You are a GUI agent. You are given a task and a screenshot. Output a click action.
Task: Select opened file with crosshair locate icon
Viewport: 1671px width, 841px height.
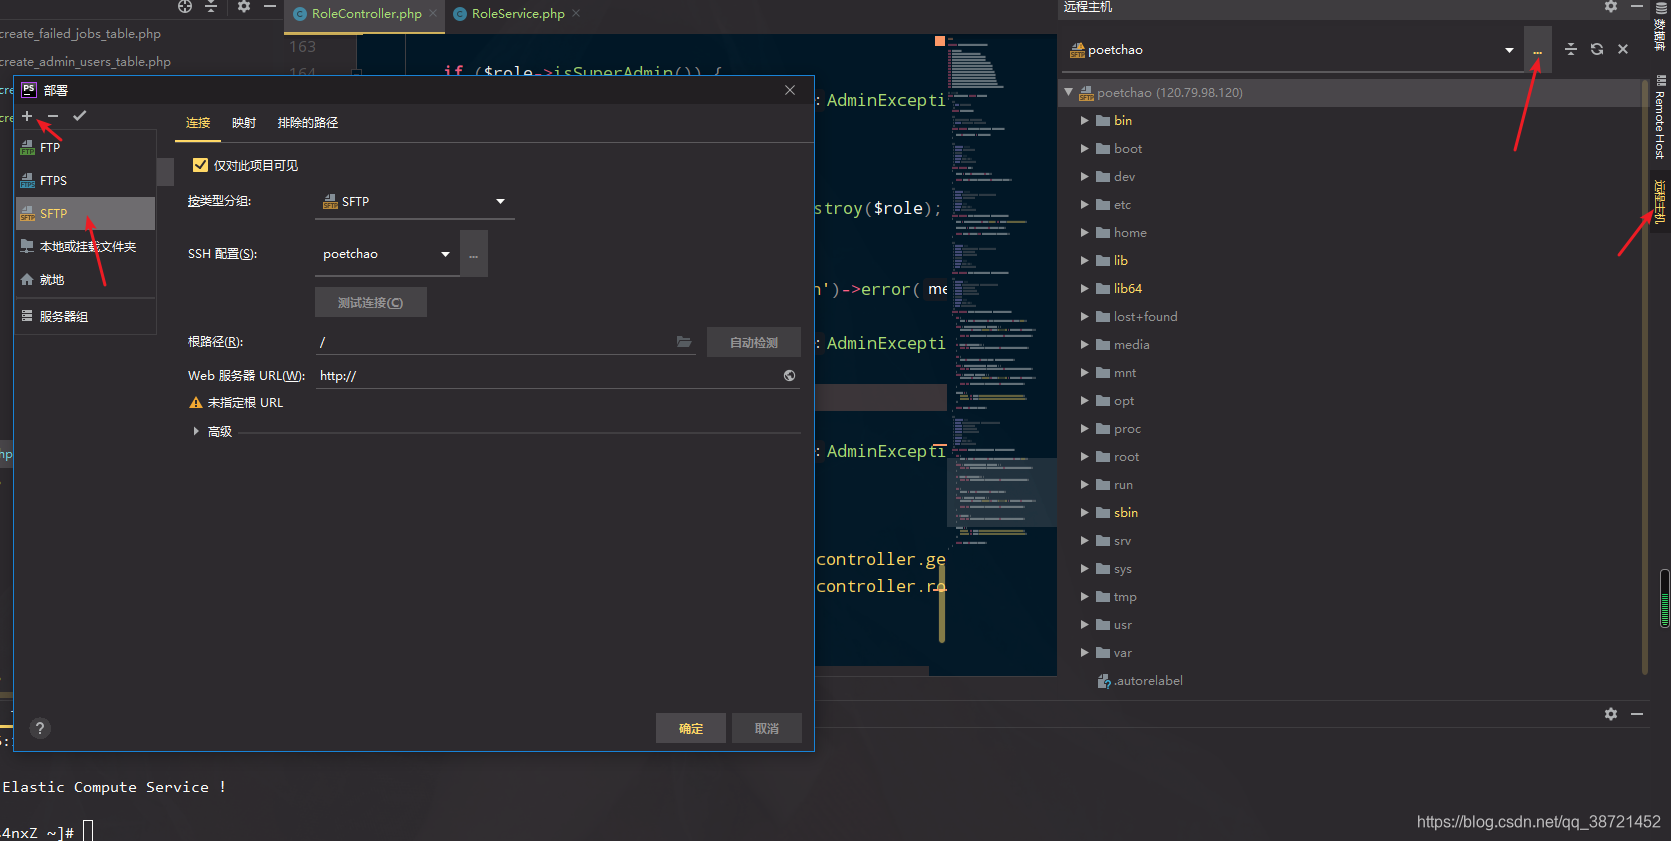click(185, 6)
